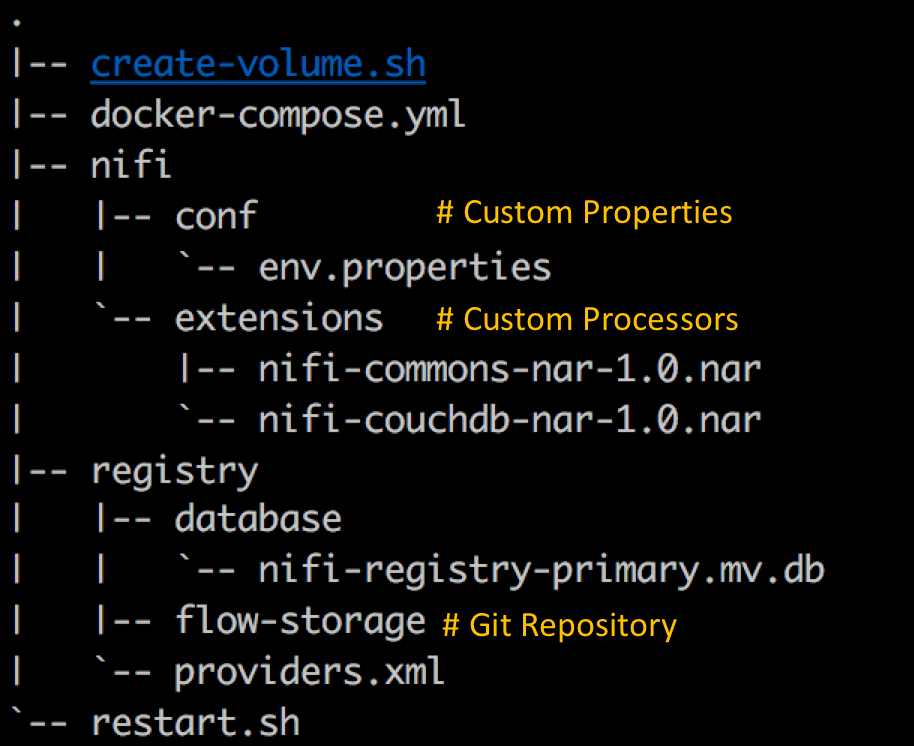Click the docker-compose.yml file name
This screenshot has width=914, height=746.
(278, 115)
